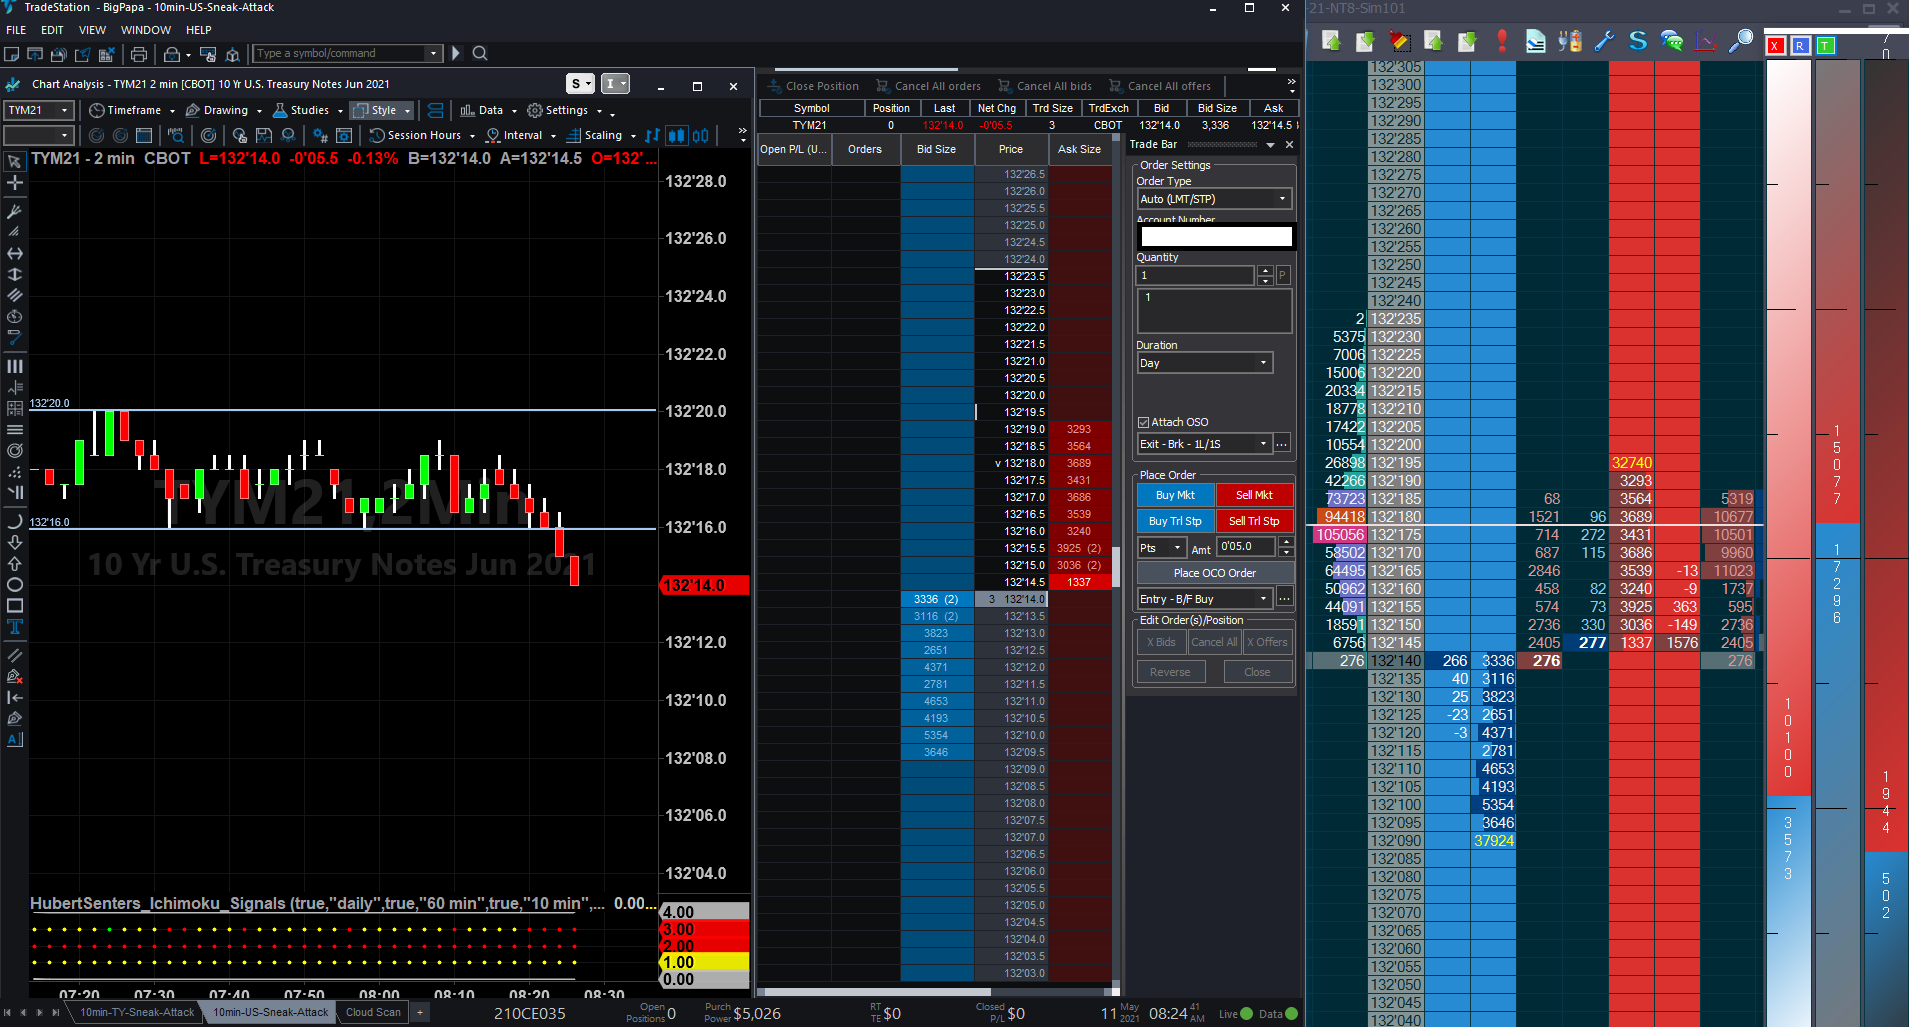Click the Sell Mkt button
Screen dimensions: 1909x1027
[1254, 495]
